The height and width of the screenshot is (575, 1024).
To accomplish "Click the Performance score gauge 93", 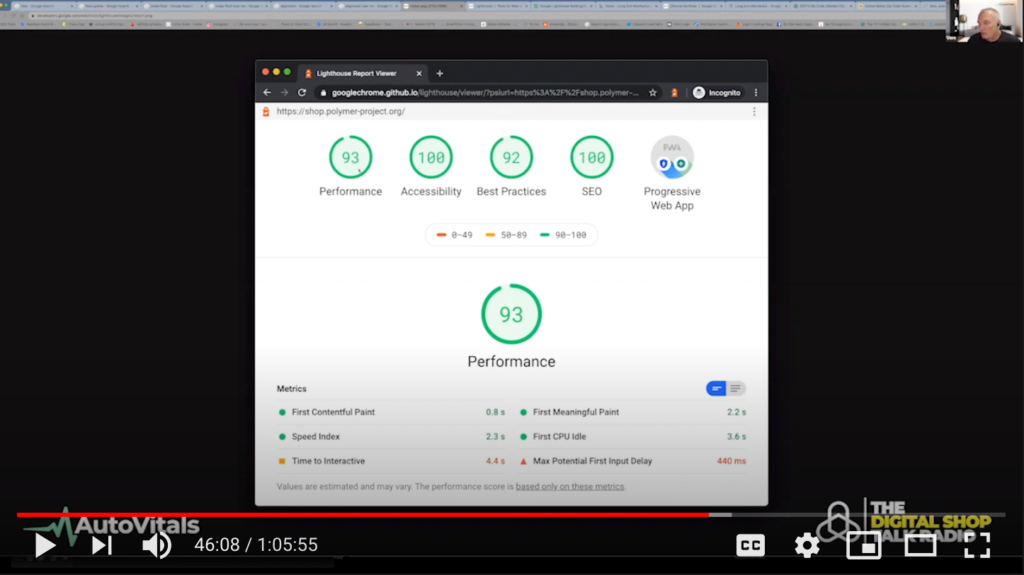I will 350,158.
